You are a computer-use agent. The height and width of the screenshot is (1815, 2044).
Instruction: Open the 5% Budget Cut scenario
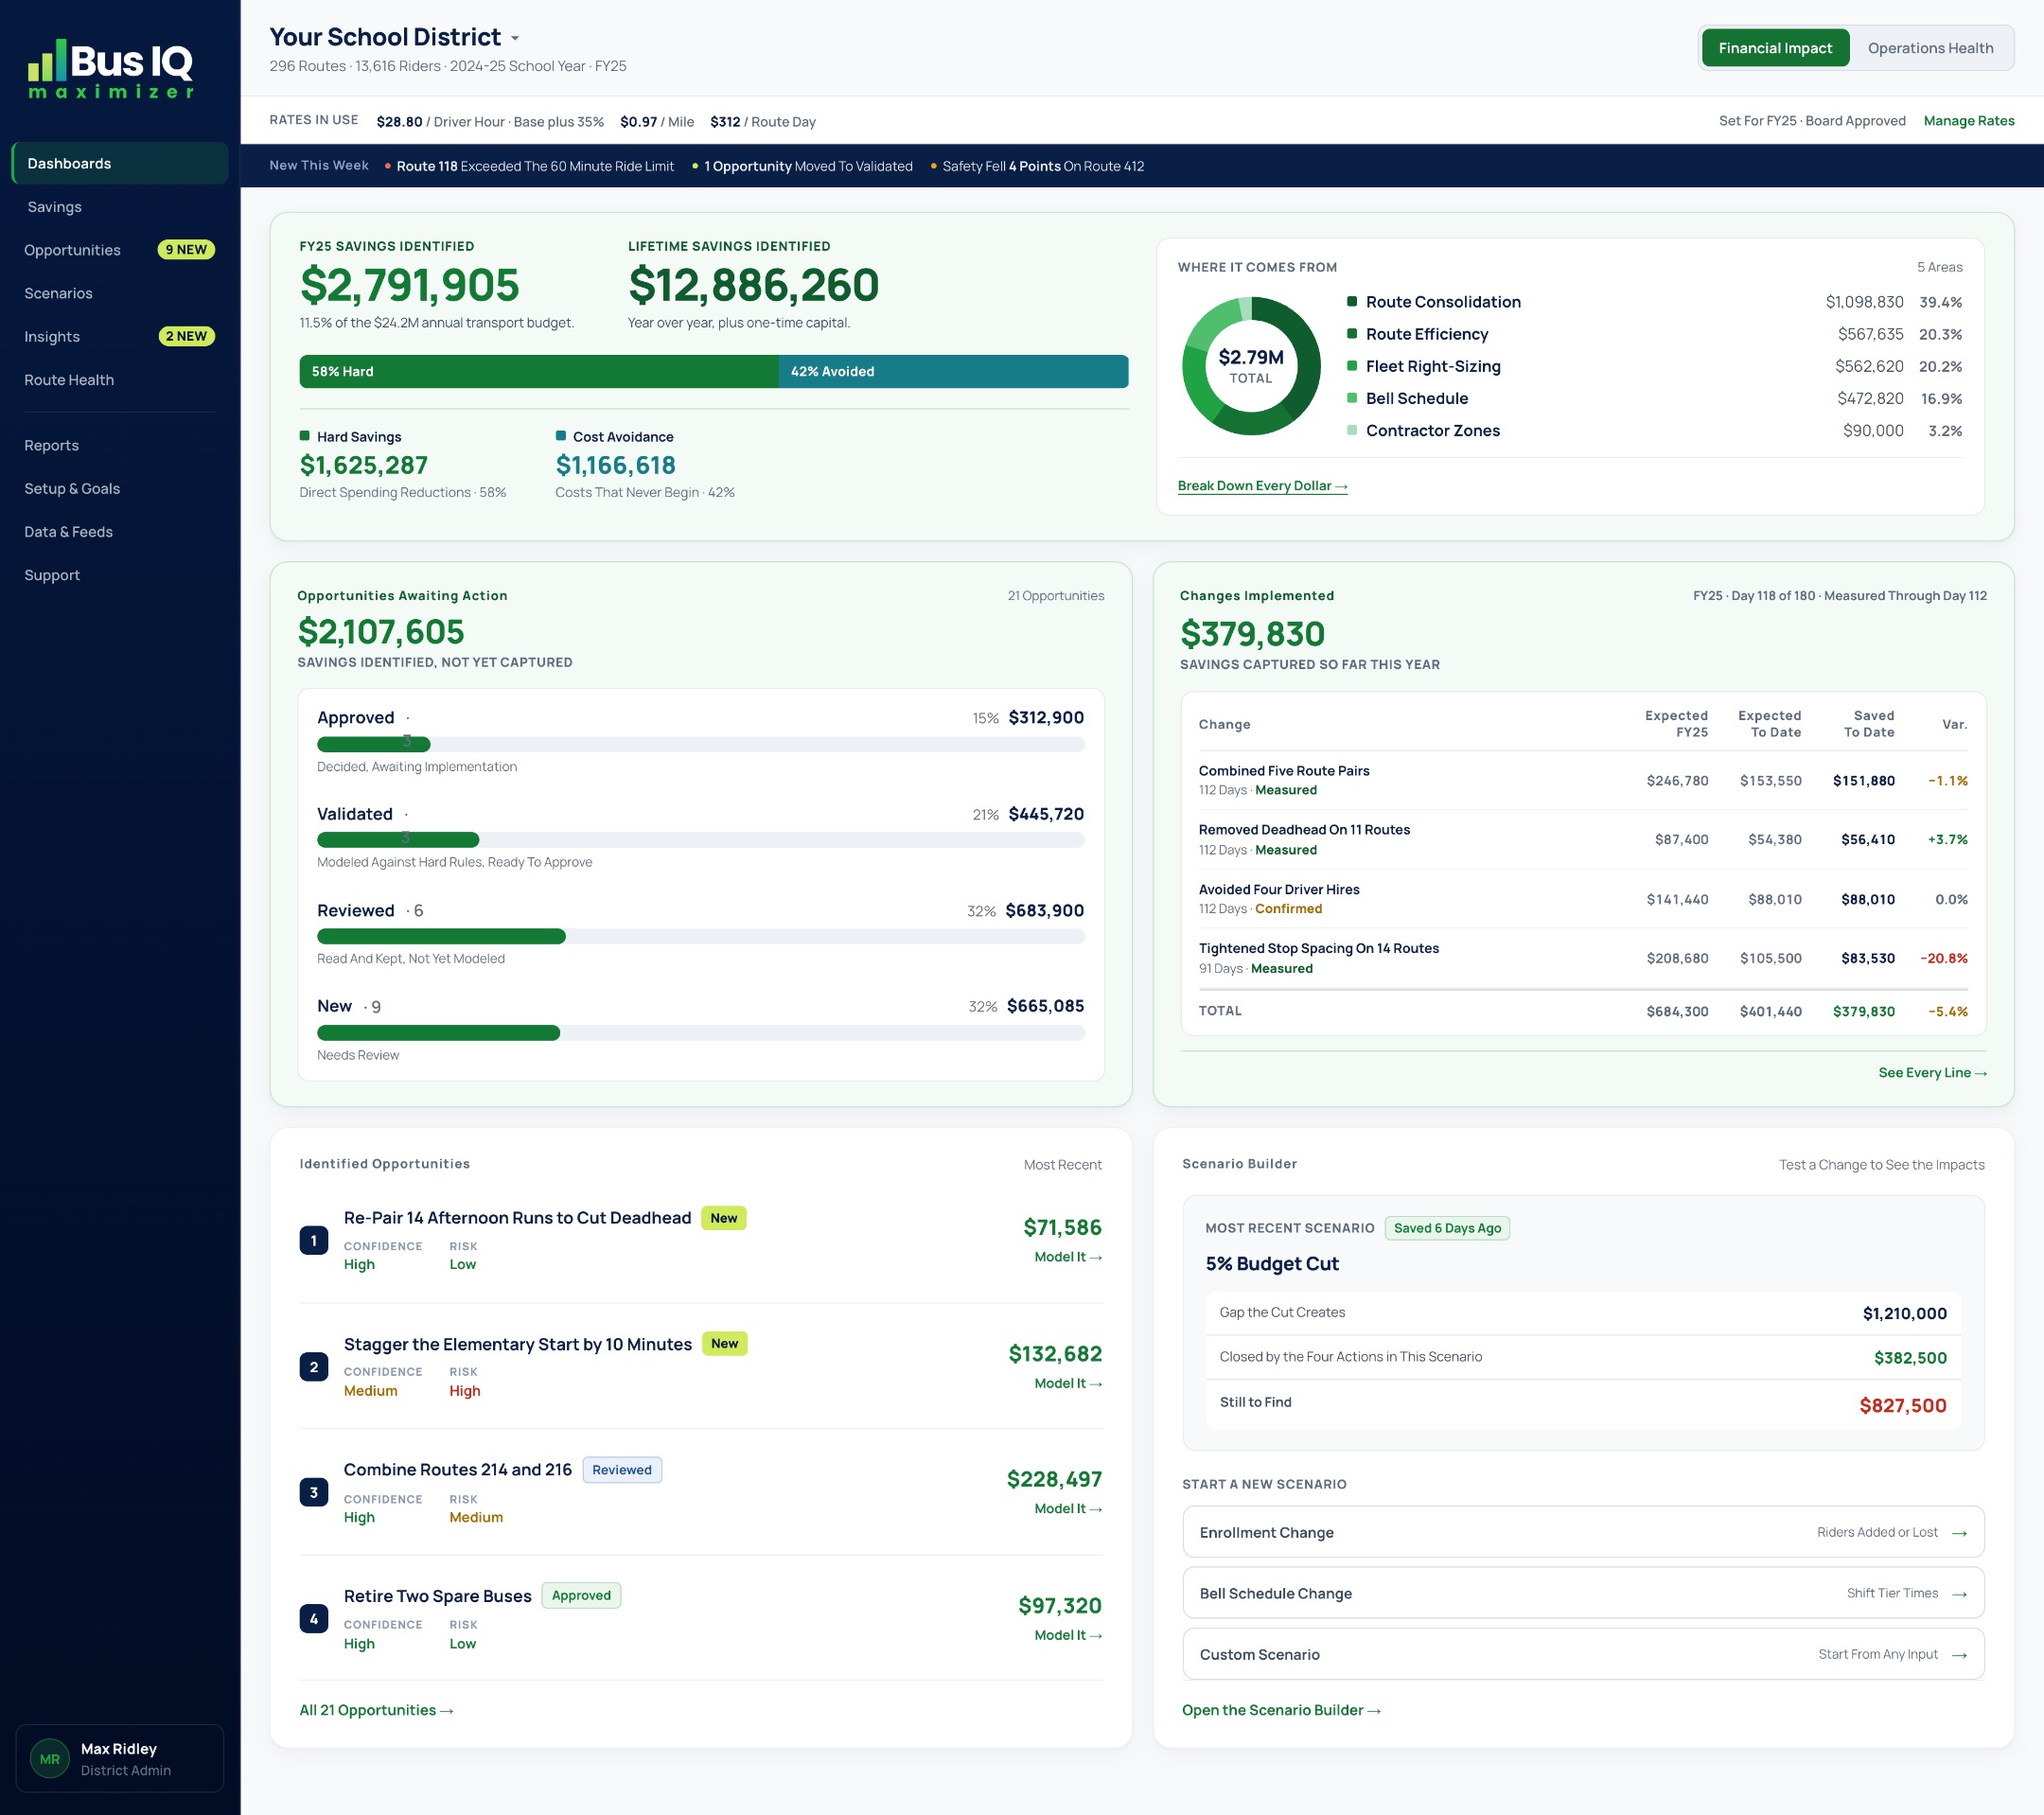tap(1271, 1264)
